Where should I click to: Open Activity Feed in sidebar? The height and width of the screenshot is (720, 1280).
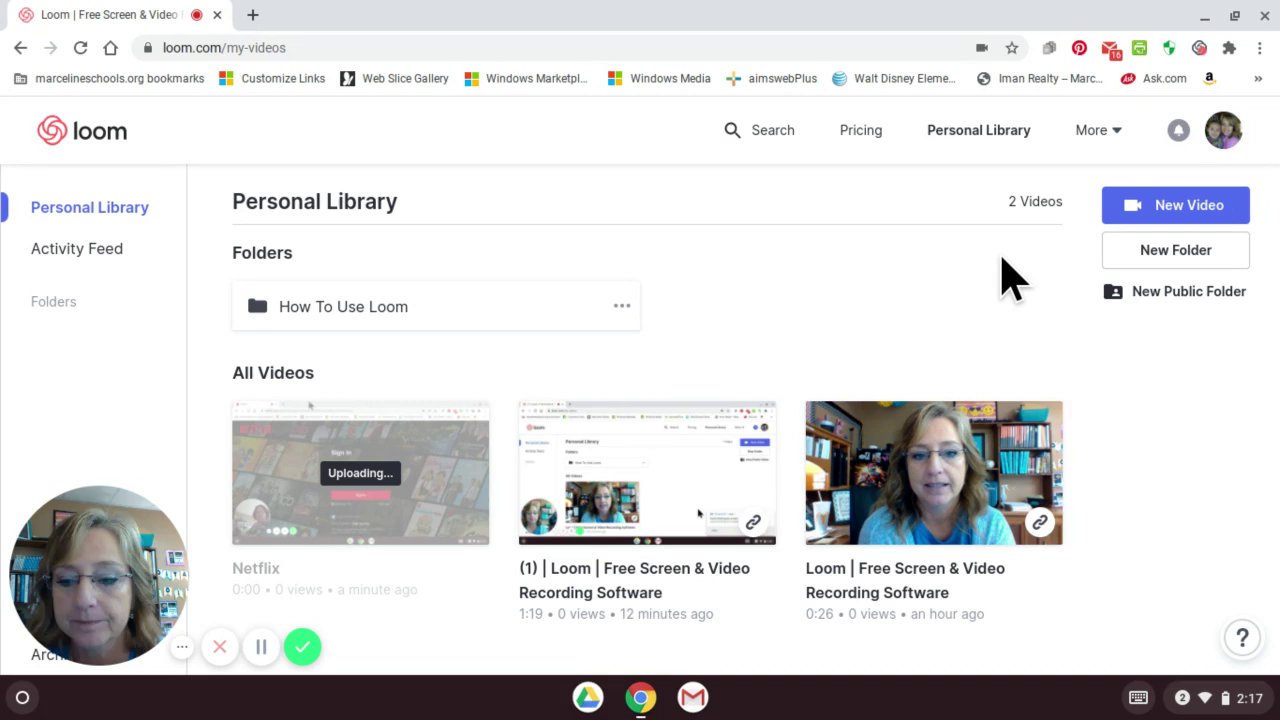pos(77,248)
